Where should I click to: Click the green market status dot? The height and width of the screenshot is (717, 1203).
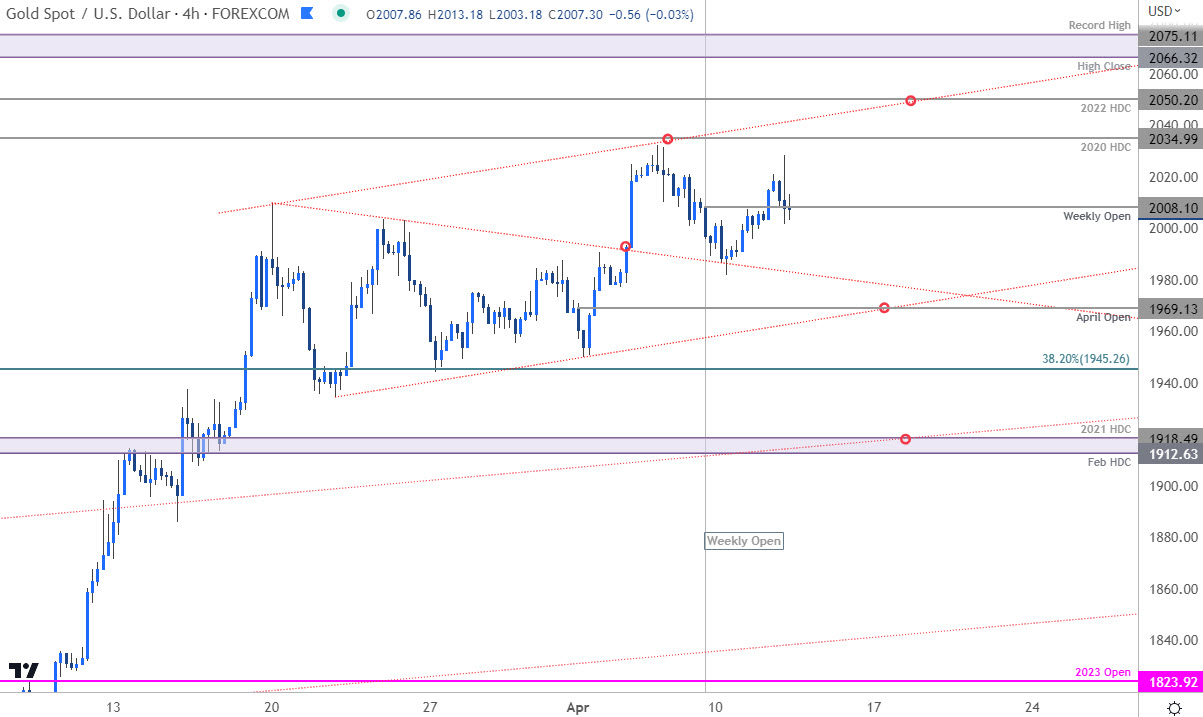coord(342,13)
